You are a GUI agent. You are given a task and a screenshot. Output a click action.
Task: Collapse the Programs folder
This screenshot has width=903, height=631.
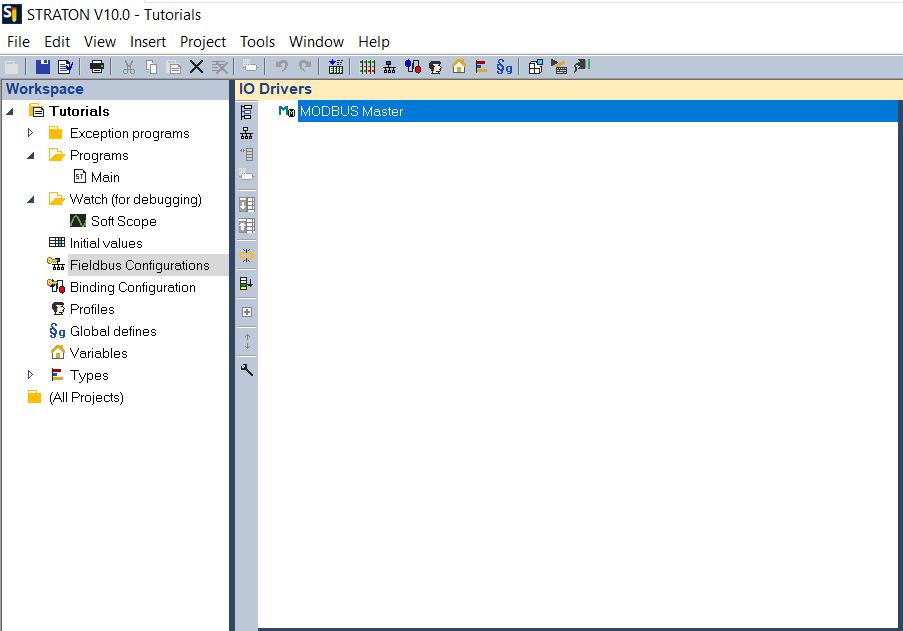31,155
